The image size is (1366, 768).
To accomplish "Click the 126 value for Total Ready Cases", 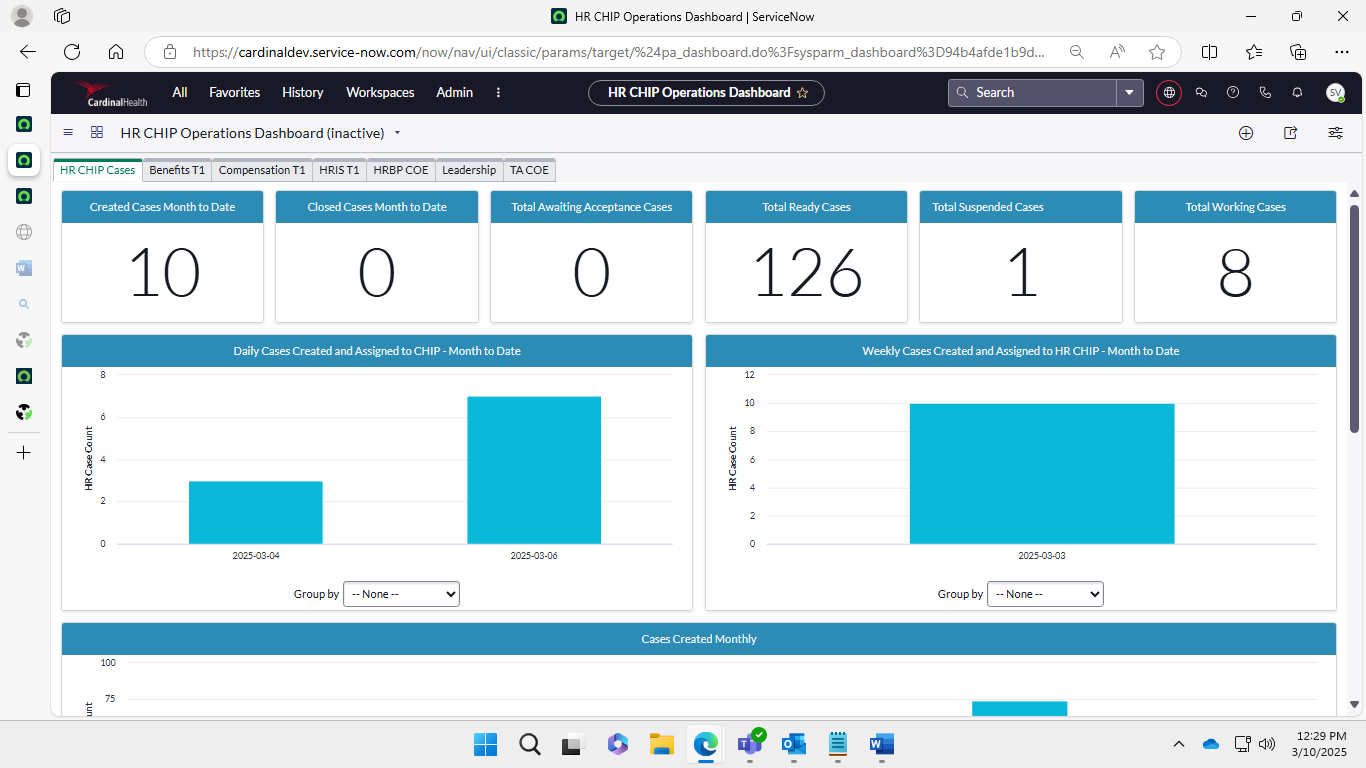I will [807, 273].
